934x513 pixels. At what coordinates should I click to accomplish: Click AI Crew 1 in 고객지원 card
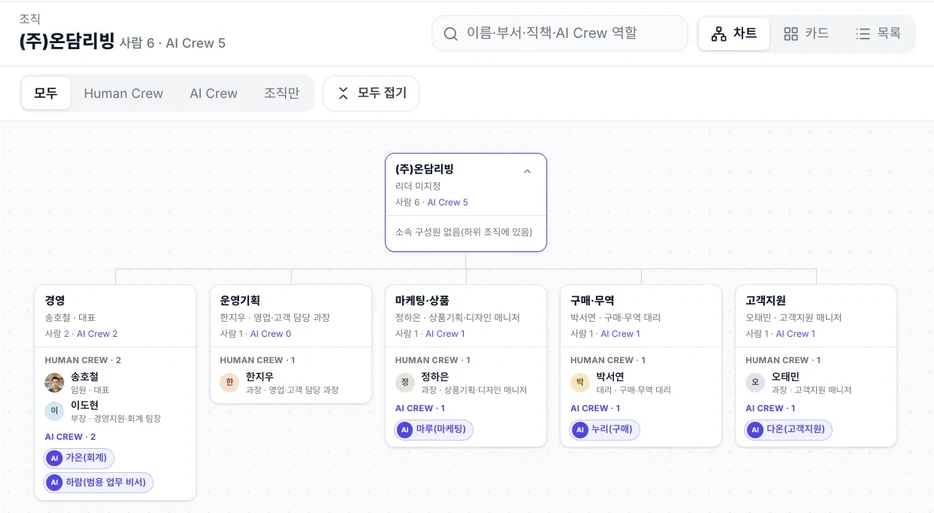tap(795, 334)
